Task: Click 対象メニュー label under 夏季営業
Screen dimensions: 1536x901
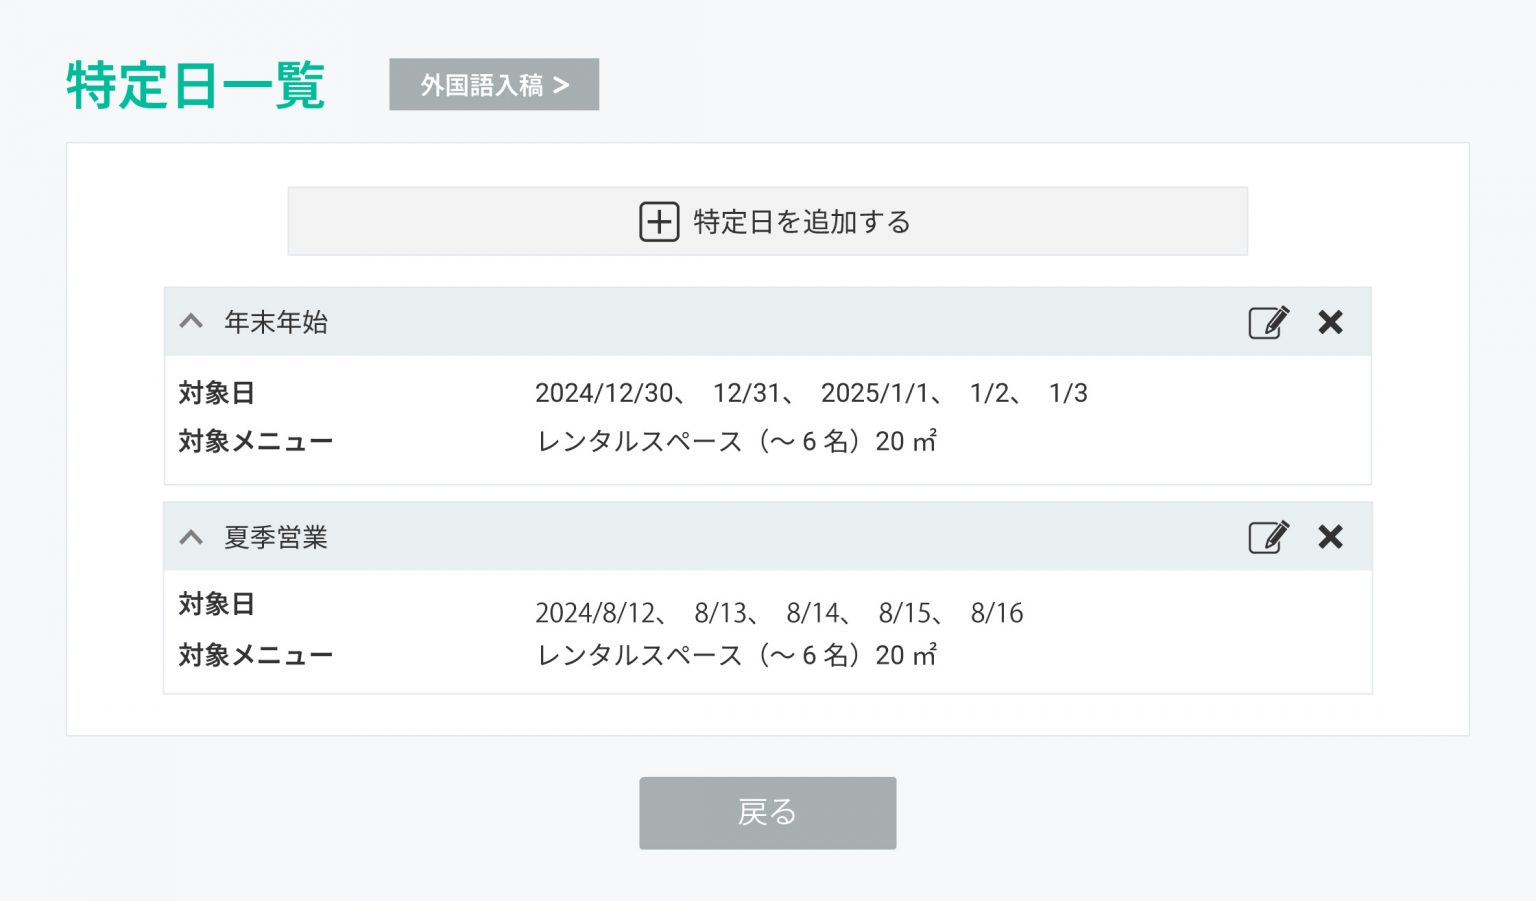Action: [x=255, y=655]
